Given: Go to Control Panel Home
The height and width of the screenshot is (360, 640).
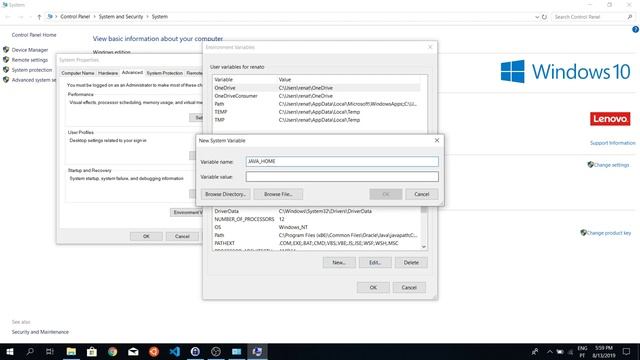Looking at the screenshot, I should (x=34, y=35).
